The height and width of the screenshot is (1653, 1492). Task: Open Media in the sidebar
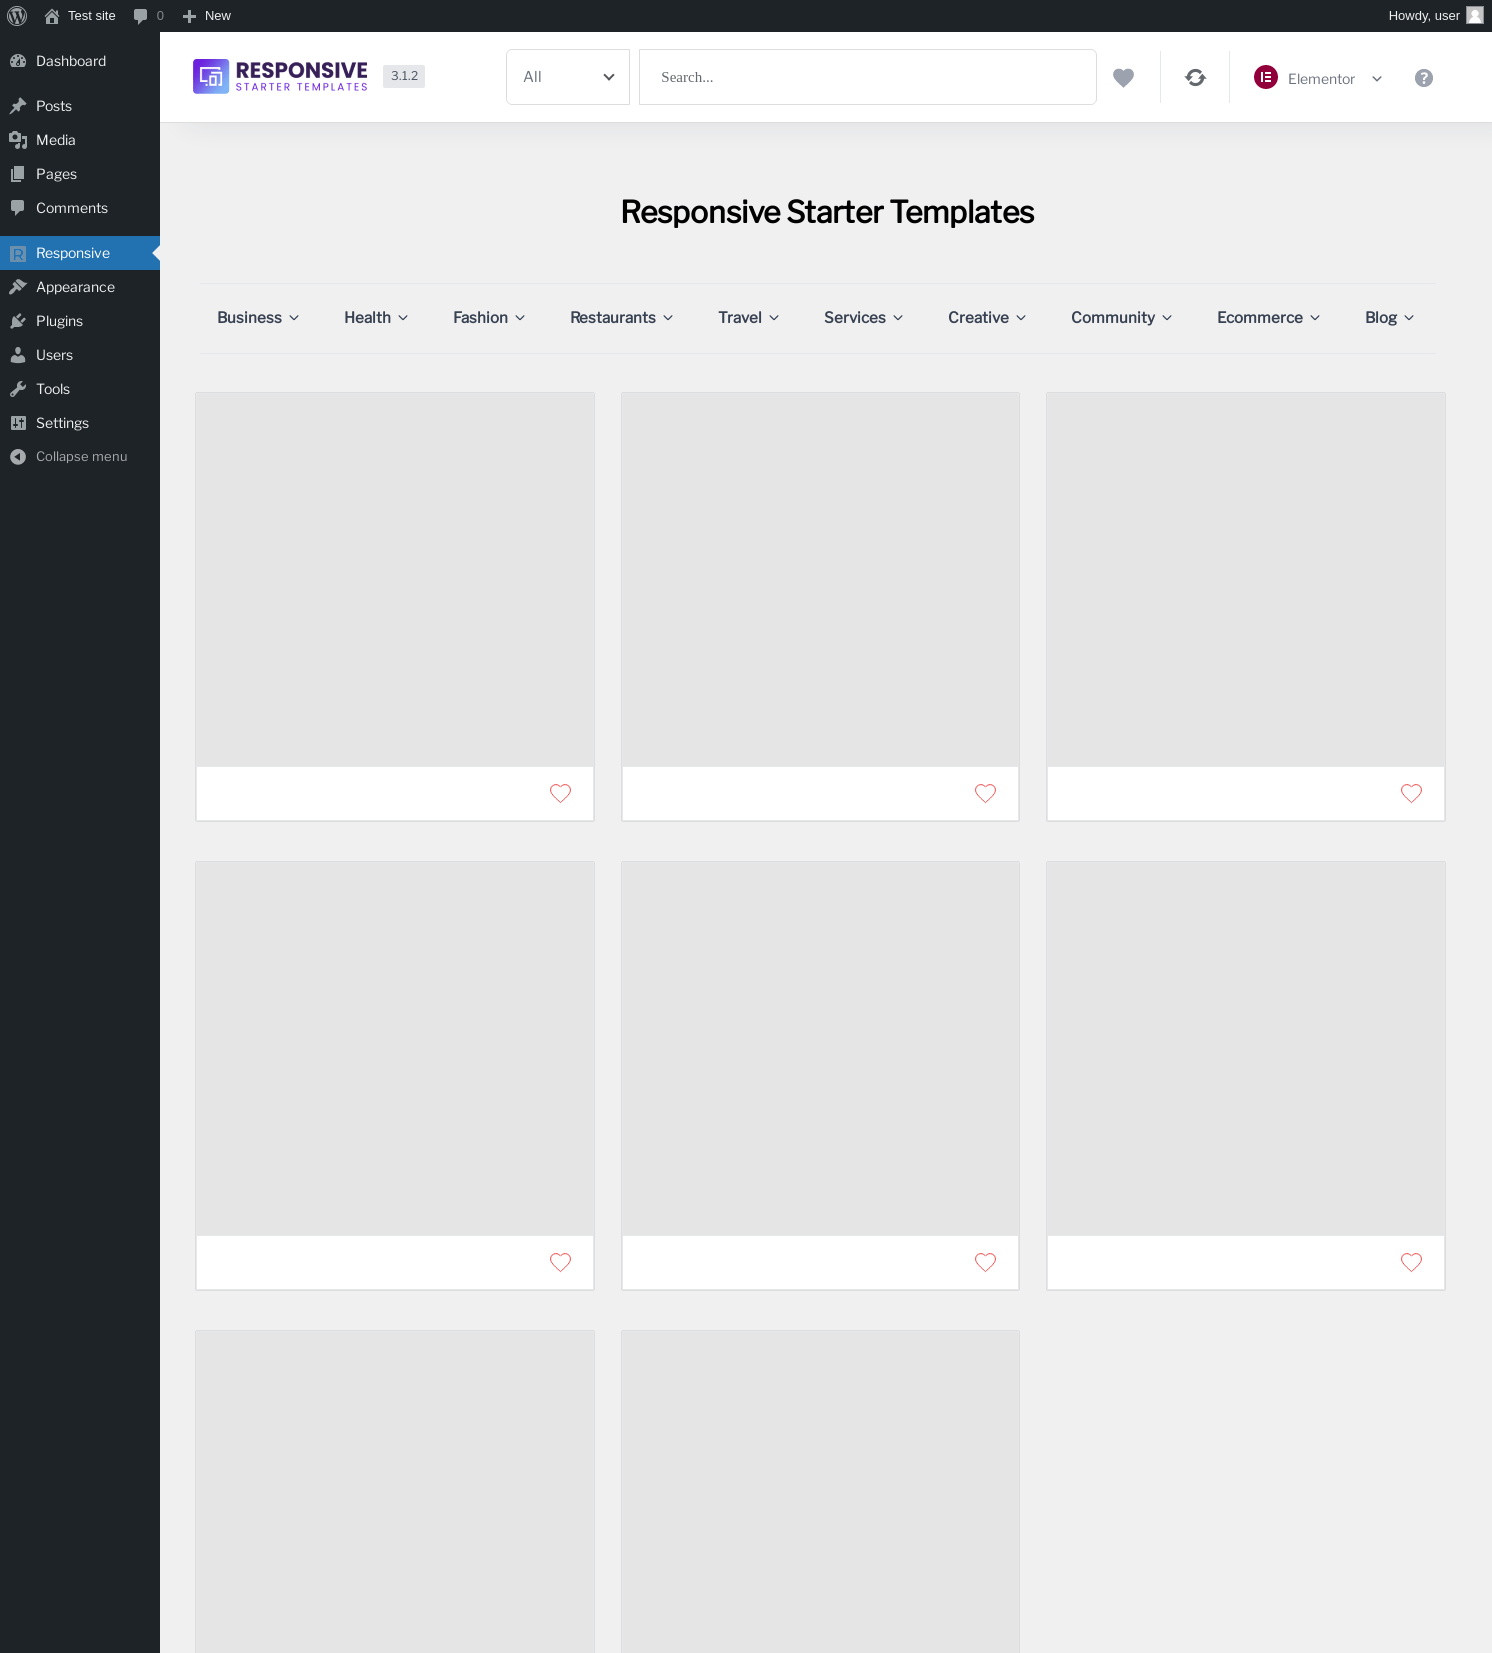(80, 140)
